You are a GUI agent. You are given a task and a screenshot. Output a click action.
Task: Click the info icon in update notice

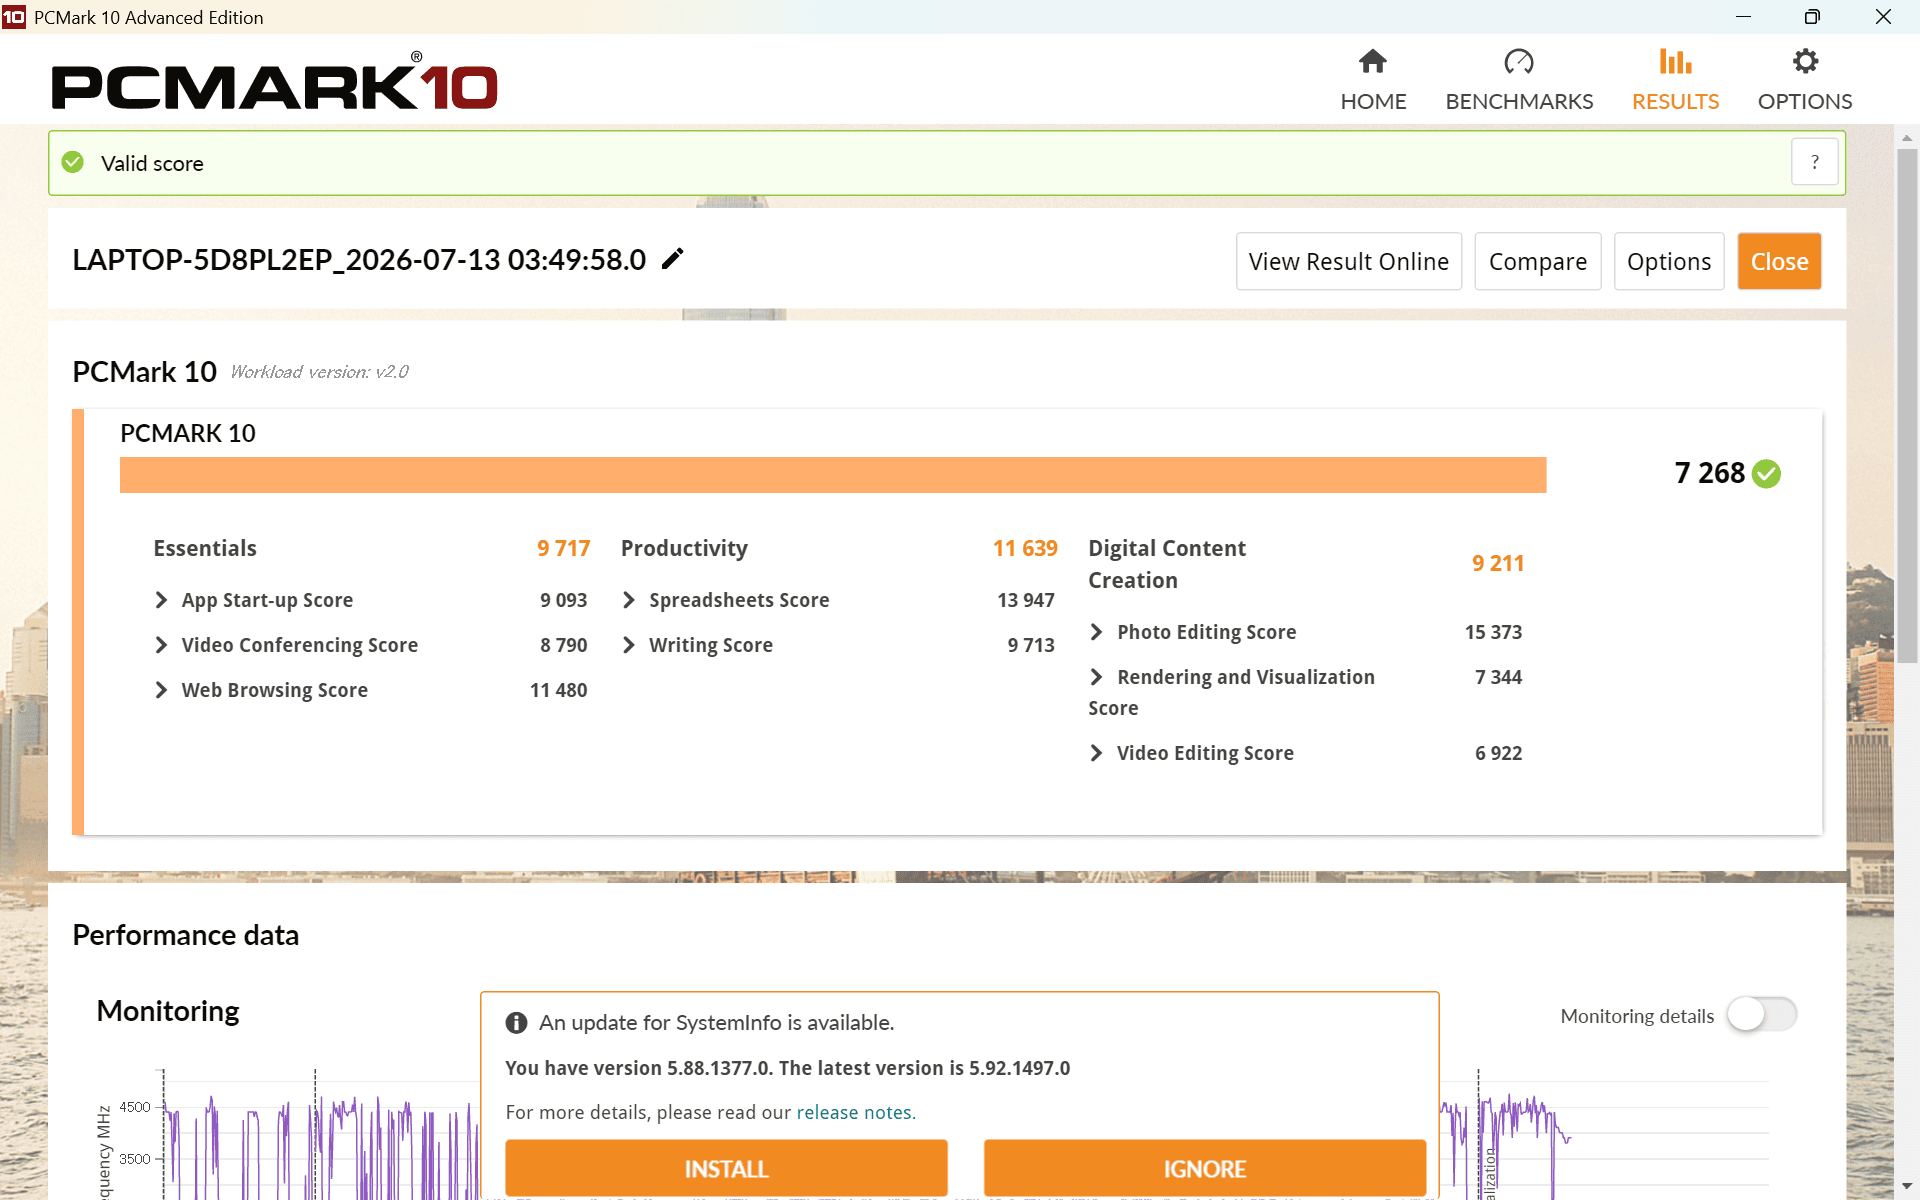[516, 1023]
